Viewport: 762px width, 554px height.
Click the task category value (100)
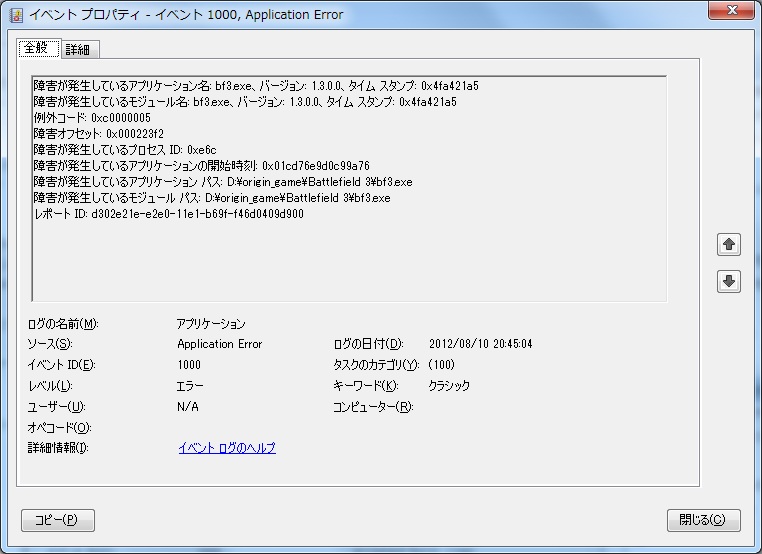[441, 364]
